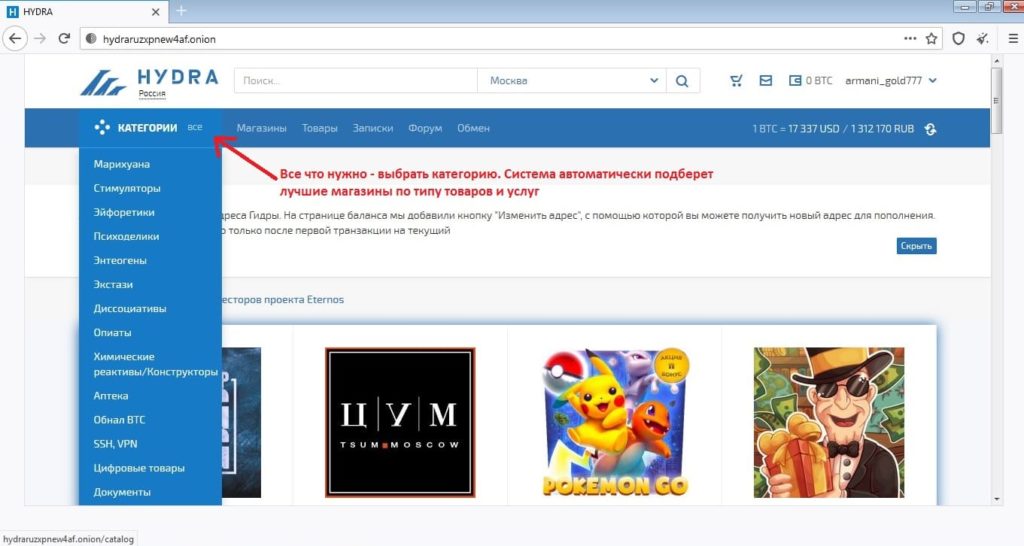The height and width of the screenshot is (546, 1024).
Task: Open the Форум navigation item
Action: pyautogui.click(x=425, y=128)
